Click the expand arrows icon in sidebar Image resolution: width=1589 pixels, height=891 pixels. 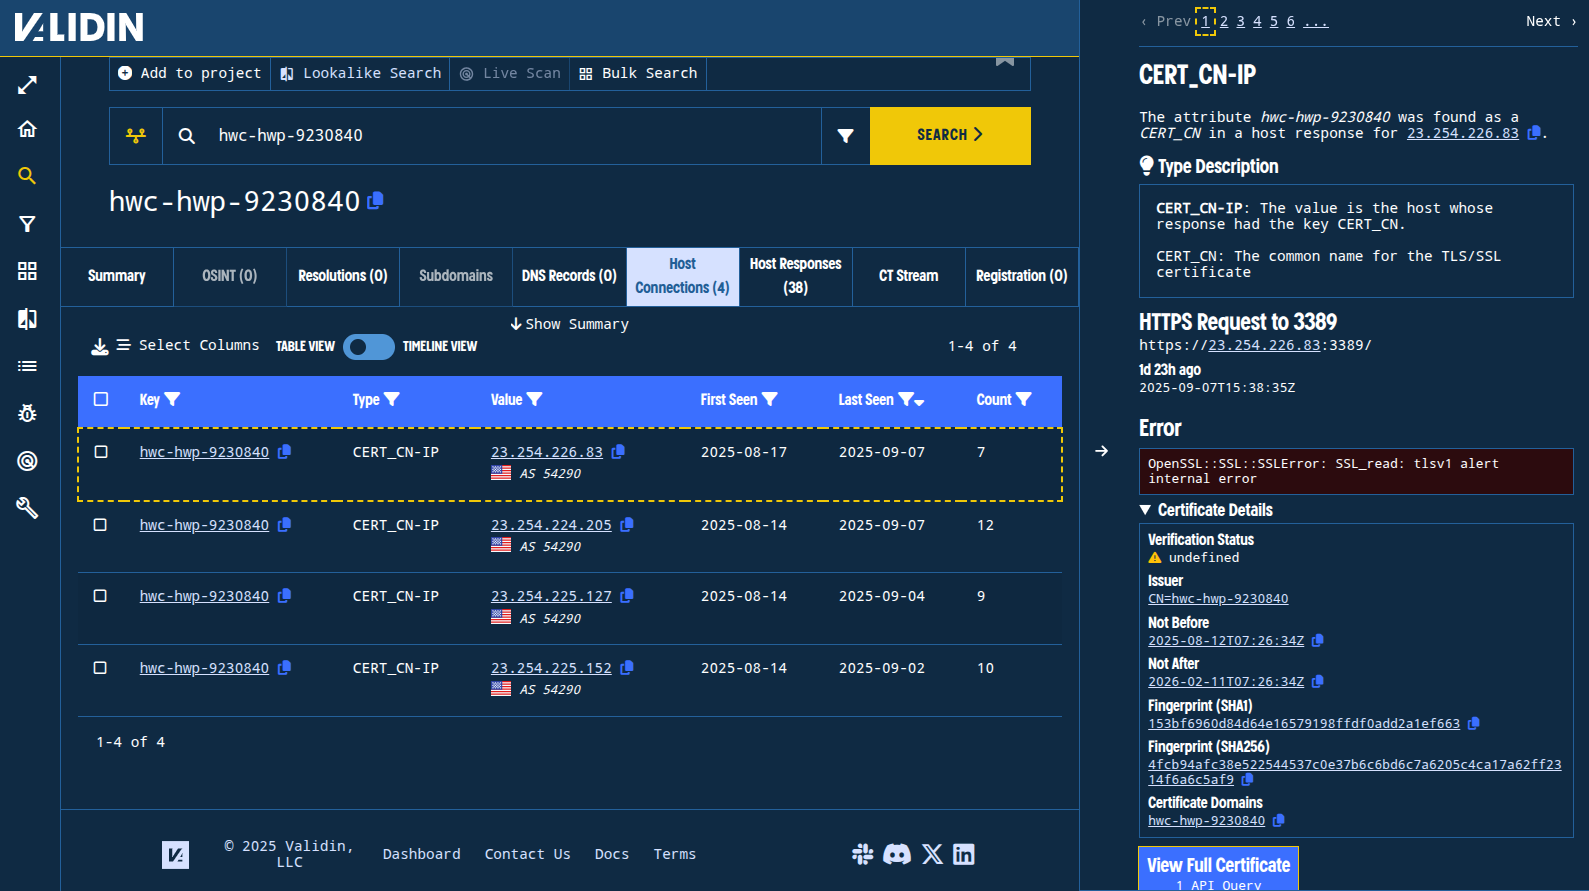click(x=27, y=86)
